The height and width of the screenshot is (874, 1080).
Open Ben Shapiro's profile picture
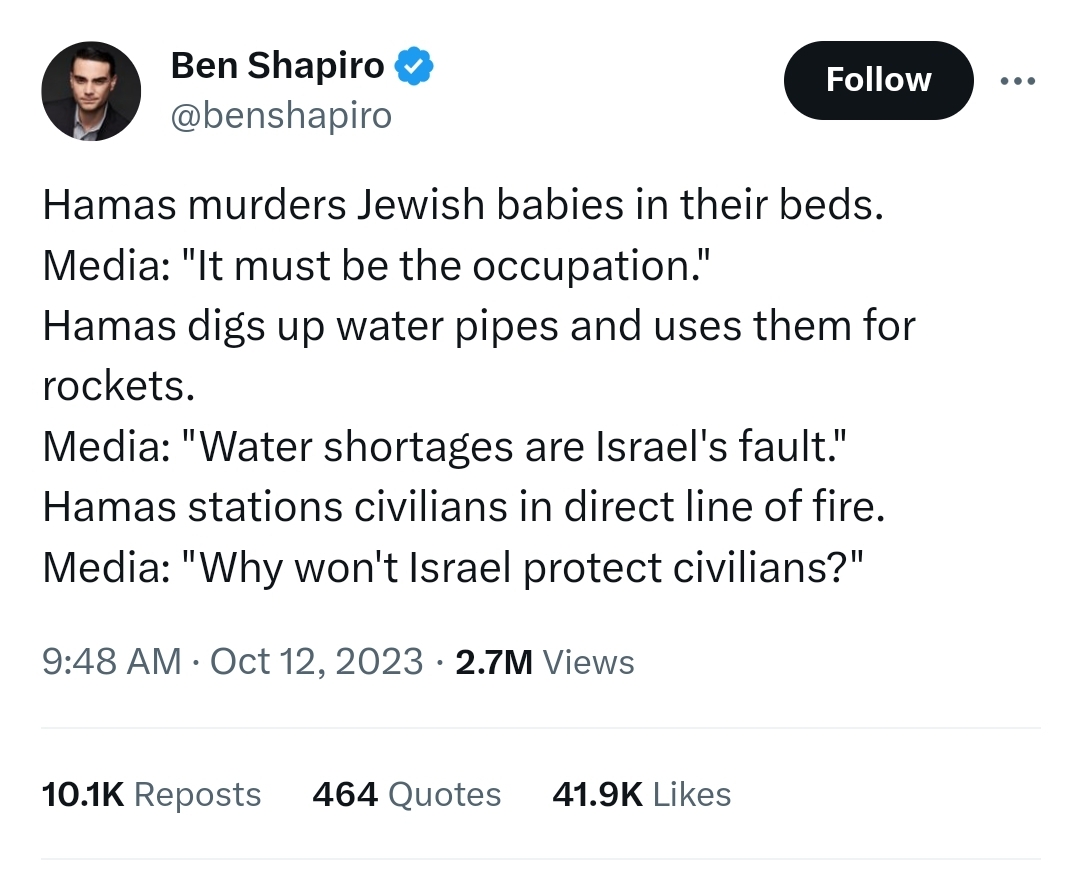91,91
